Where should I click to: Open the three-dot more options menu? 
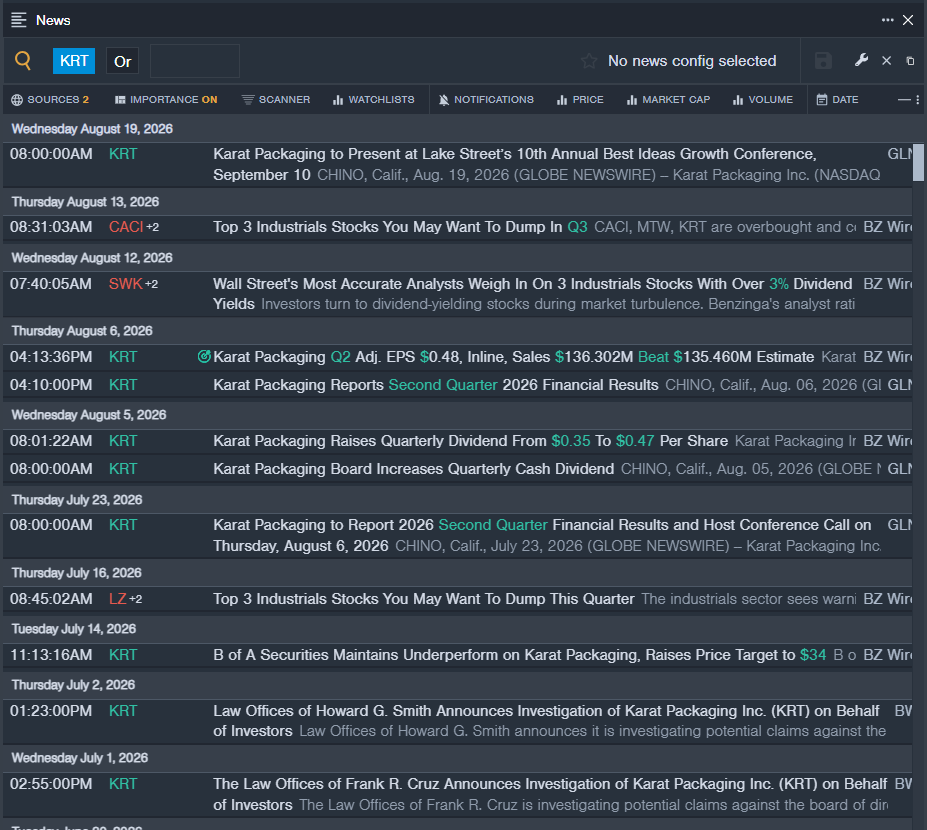(887, 20)
